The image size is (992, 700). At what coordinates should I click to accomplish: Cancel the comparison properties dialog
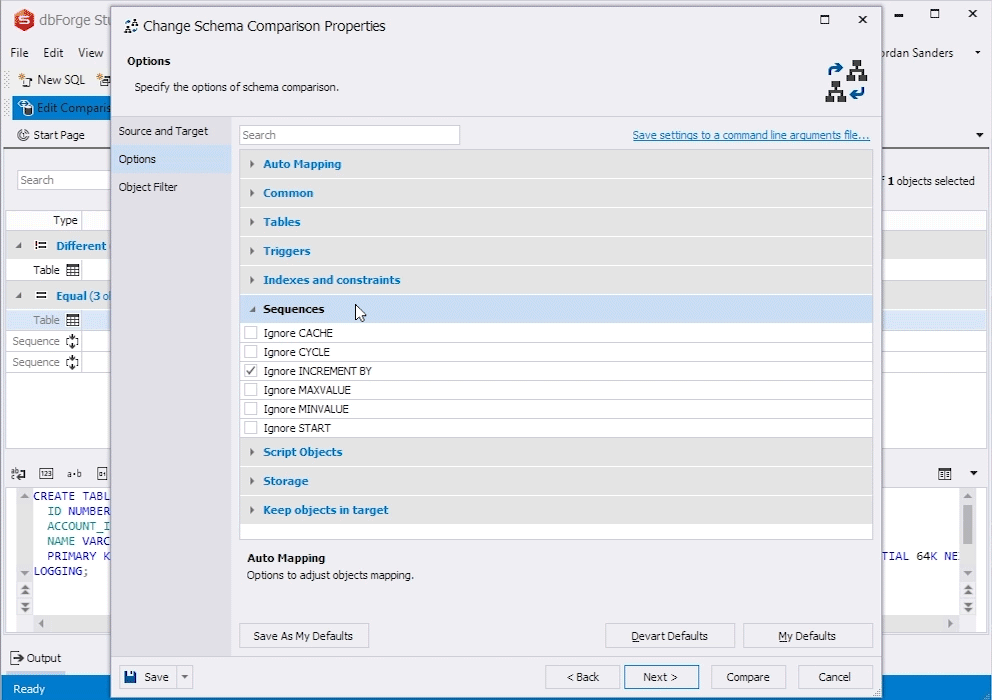[x=834, y=677]
